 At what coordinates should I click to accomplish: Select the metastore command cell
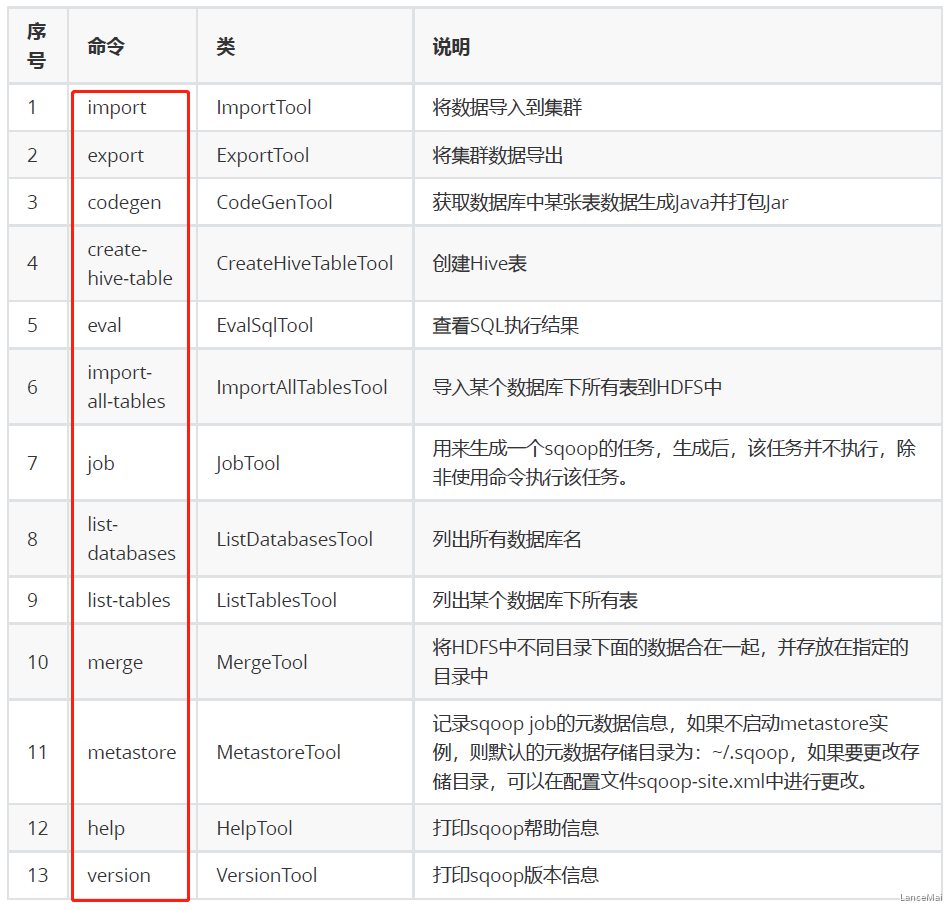coord(132,753)
